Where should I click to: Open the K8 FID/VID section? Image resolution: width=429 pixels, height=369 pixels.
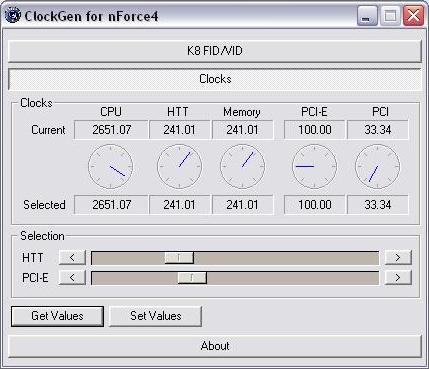(215, 51)
